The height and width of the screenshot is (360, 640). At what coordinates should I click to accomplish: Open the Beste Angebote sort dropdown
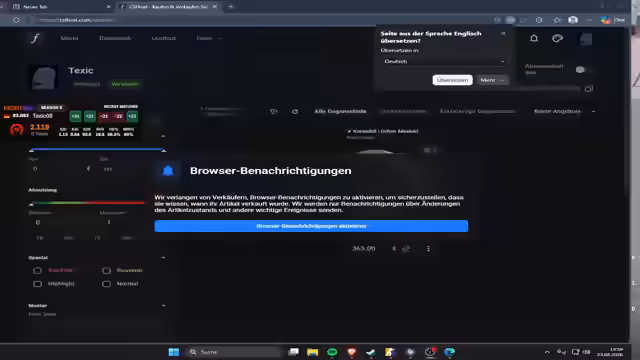point(564,111)
